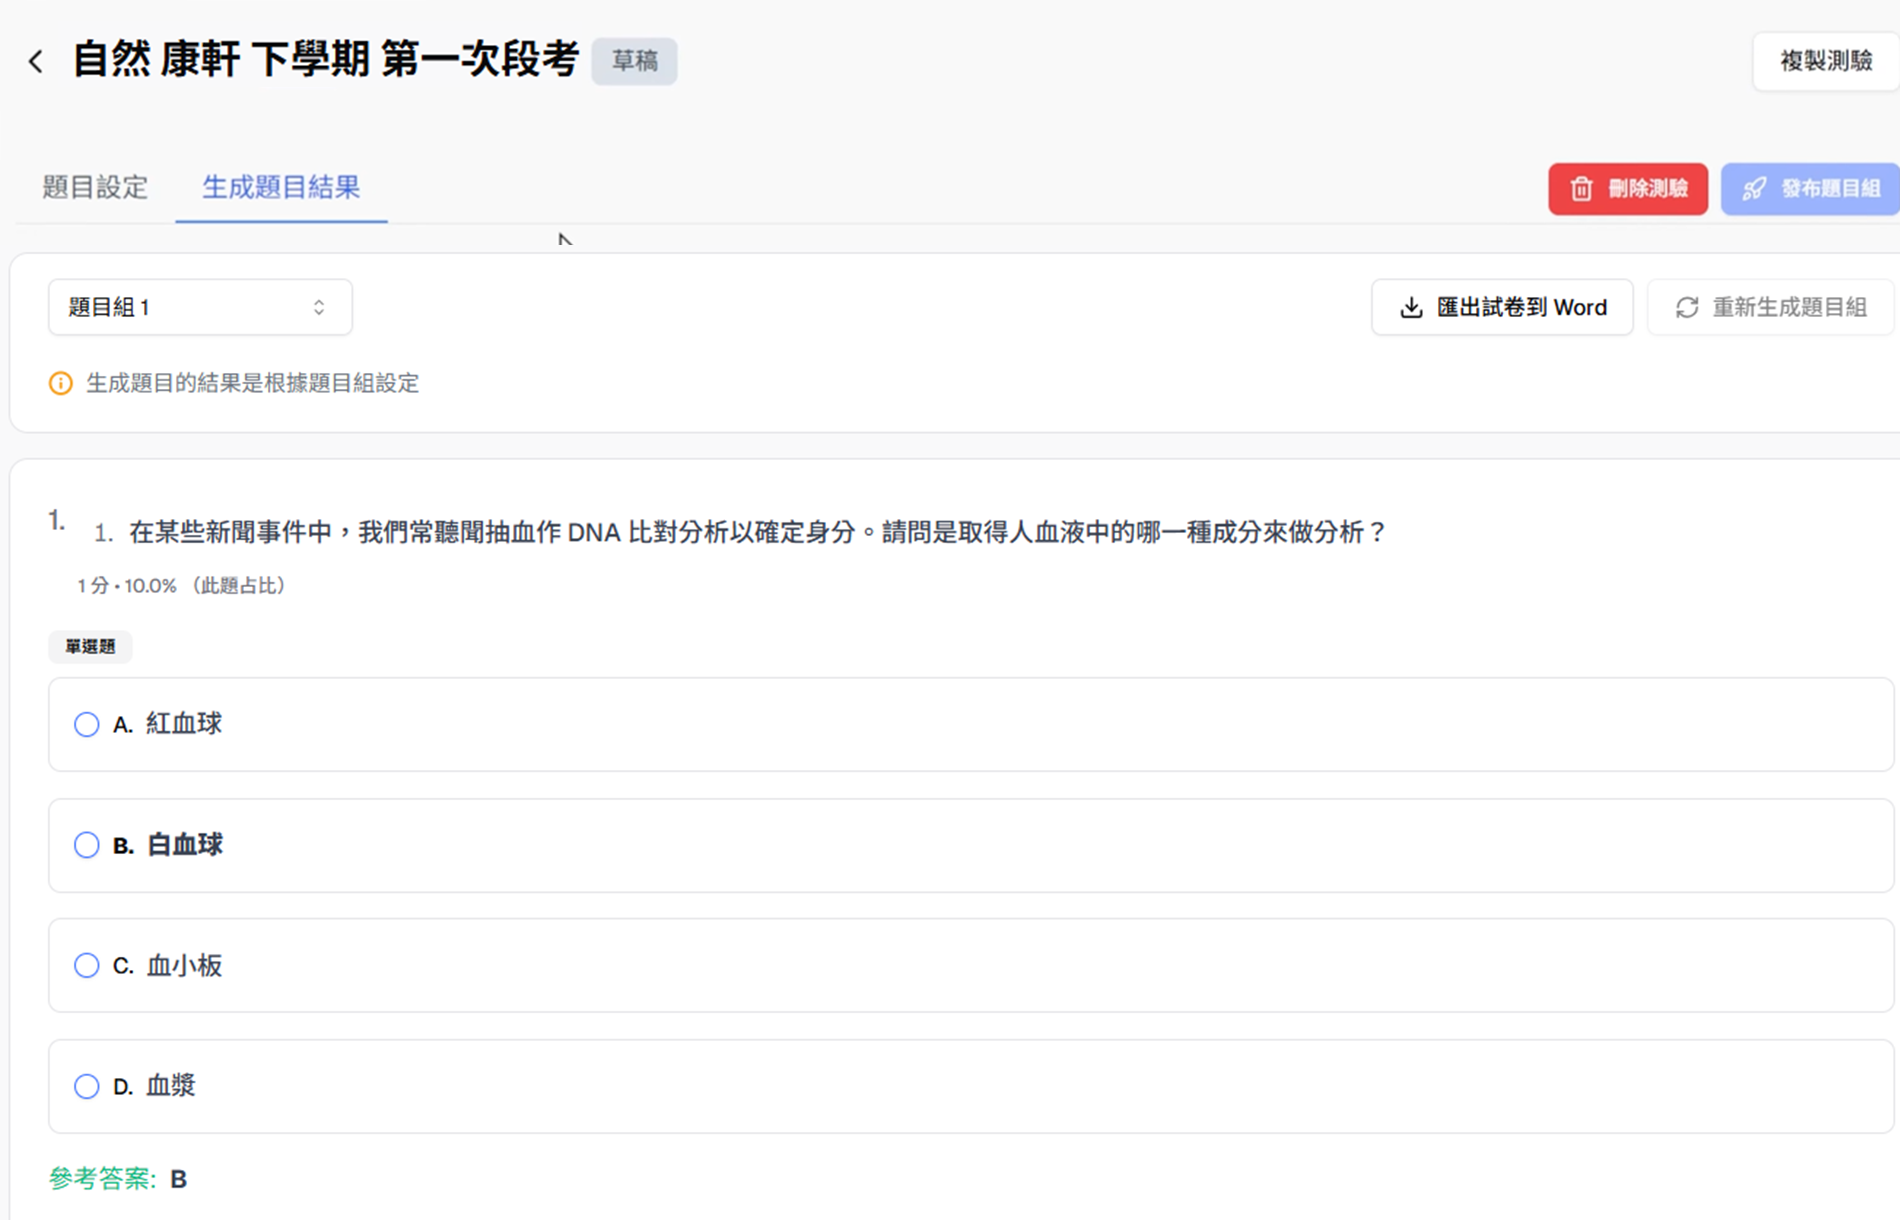
Task: Click the download icon next to 匯出試卷到 Word
Action: pyautogui.click(x=1411, y=307)
